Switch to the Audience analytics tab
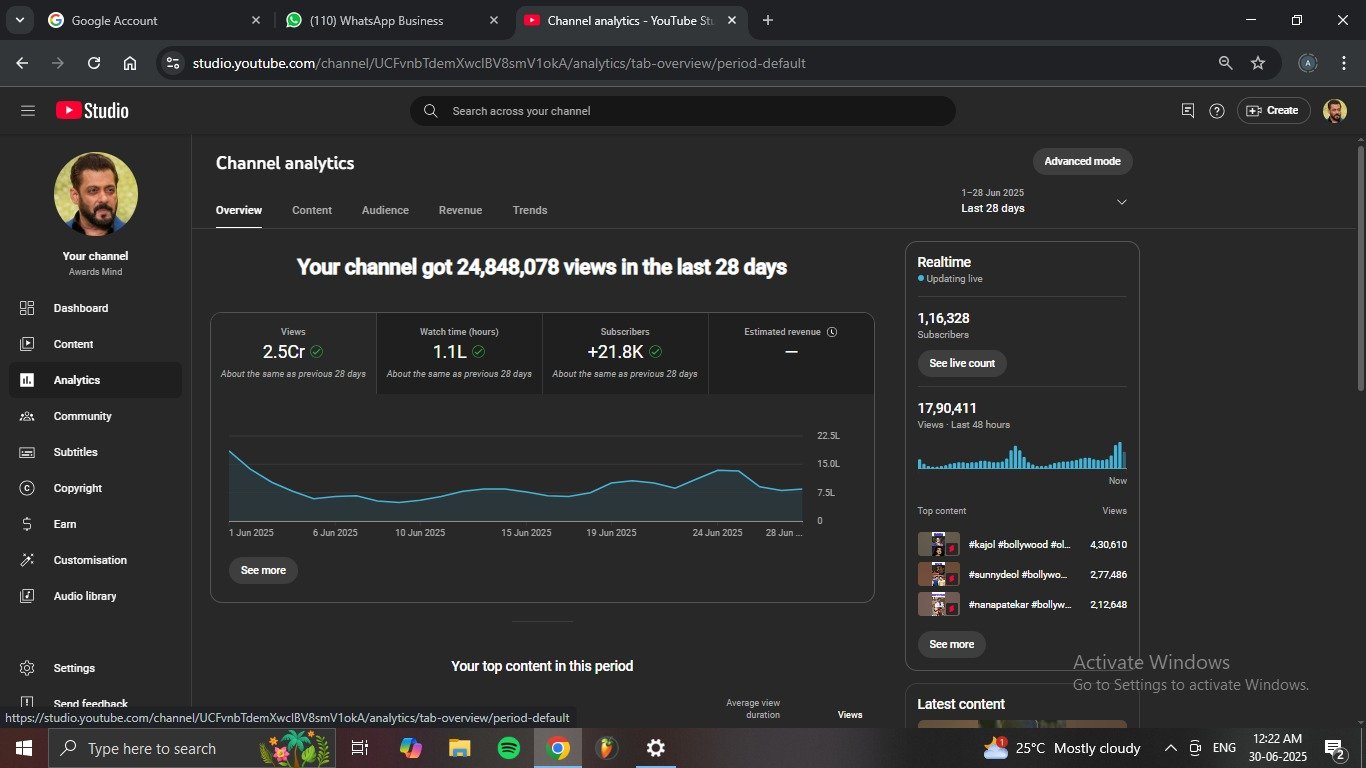This screenshot has width=1366, height=768. click(x=385, y=210)
